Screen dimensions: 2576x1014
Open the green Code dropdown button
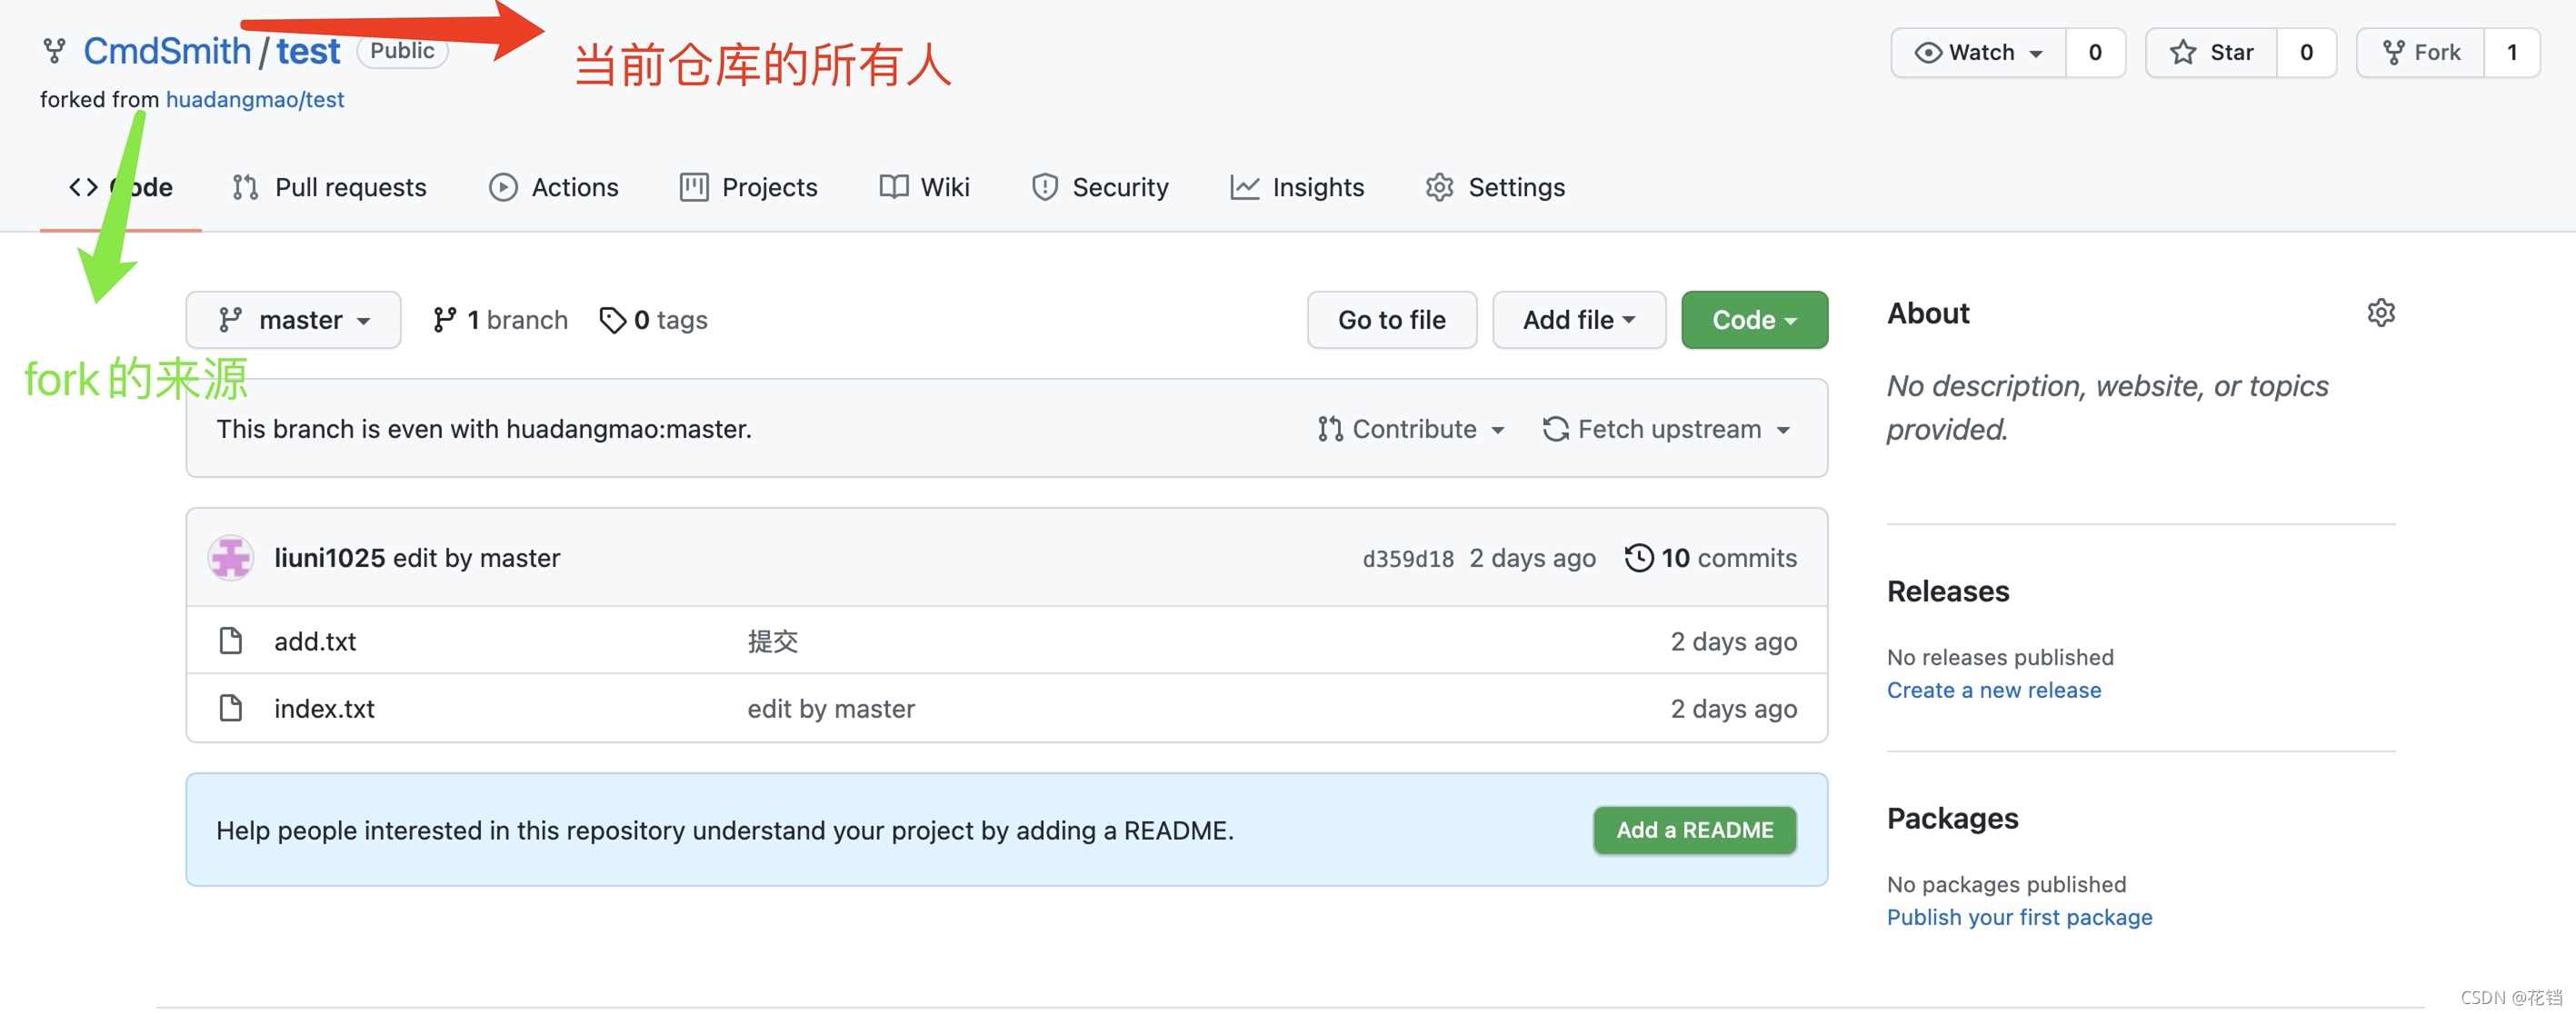click(x=1754, y=320)
